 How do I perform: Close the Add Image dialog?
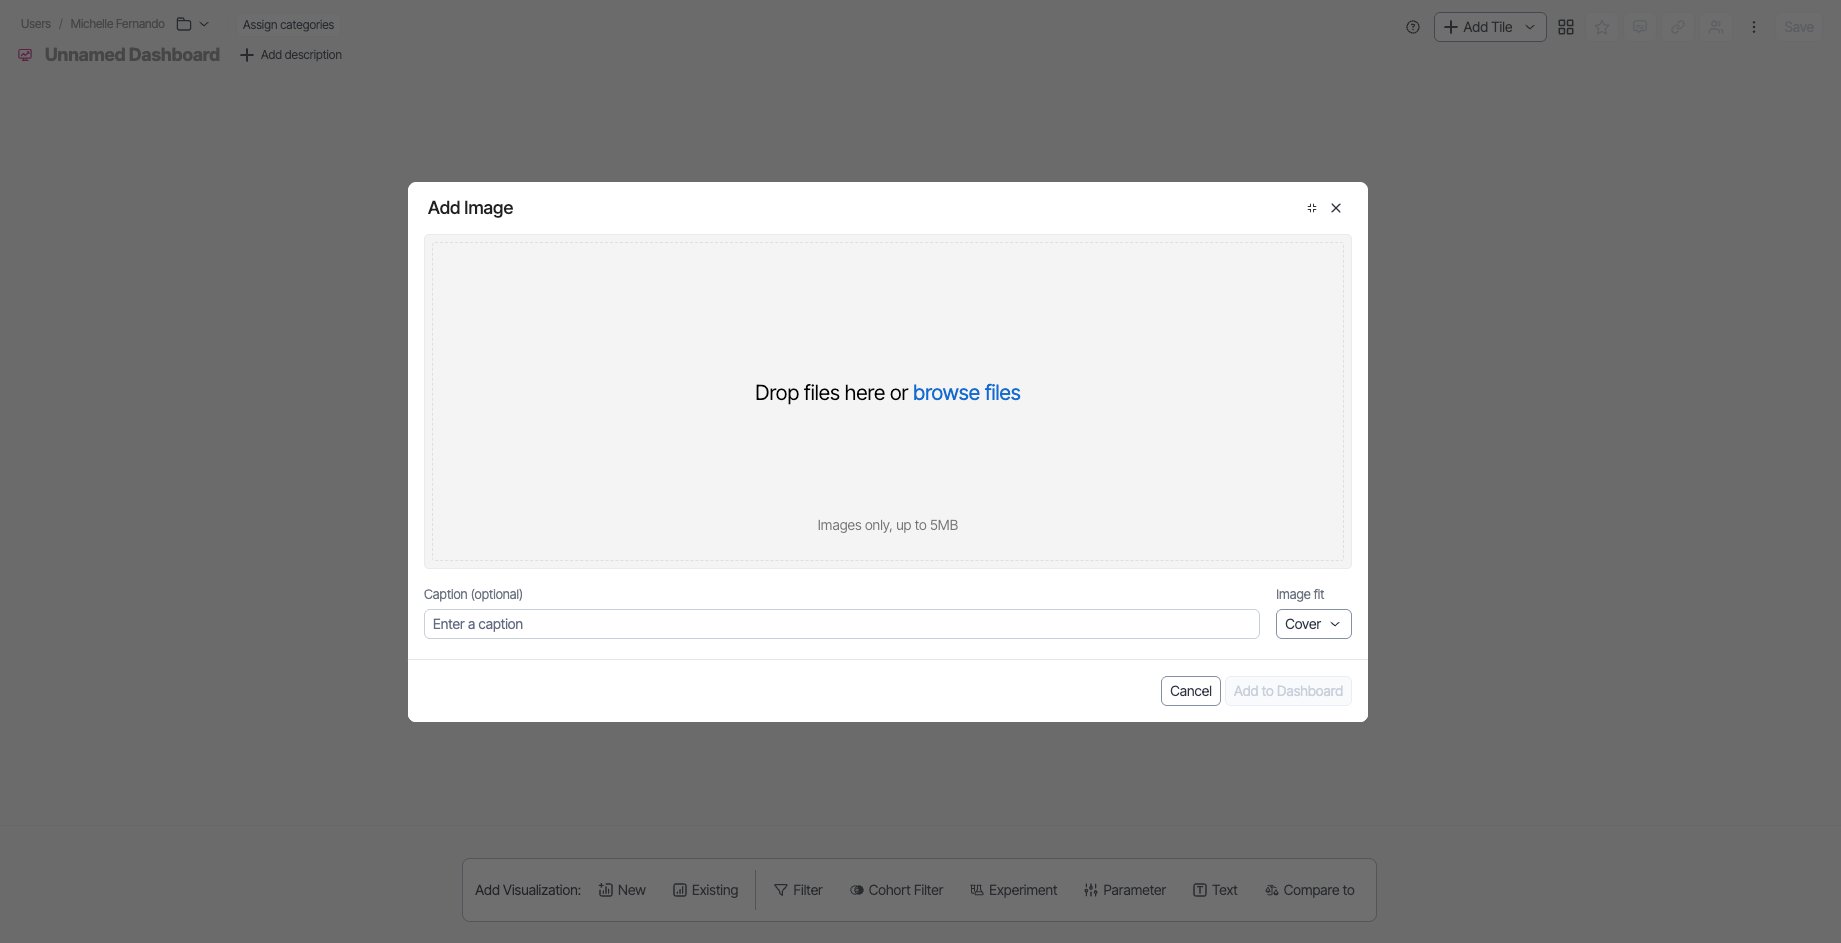tap(1336, 208)
